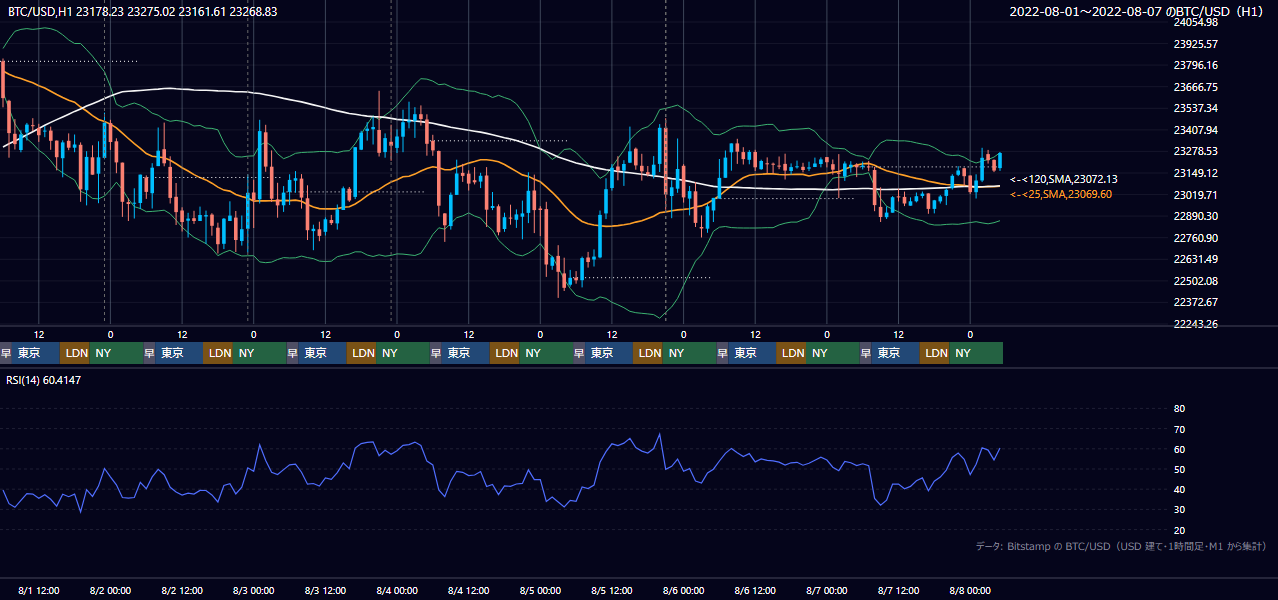Click the 2022-08-01~2022-08-07 chart title
Image resolution: width=1278 pixels, height=600 pixels.
(x=1139, y=12)
